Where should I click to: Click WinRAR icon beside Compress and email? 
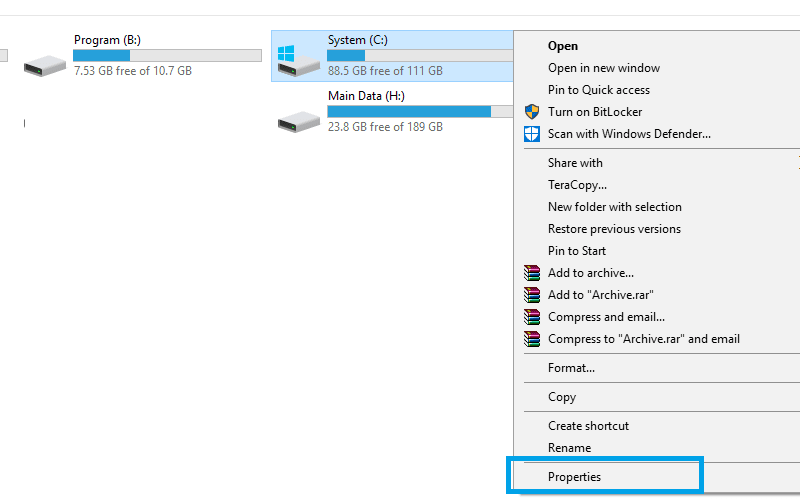pyautogui.click(x=532, y=317)
